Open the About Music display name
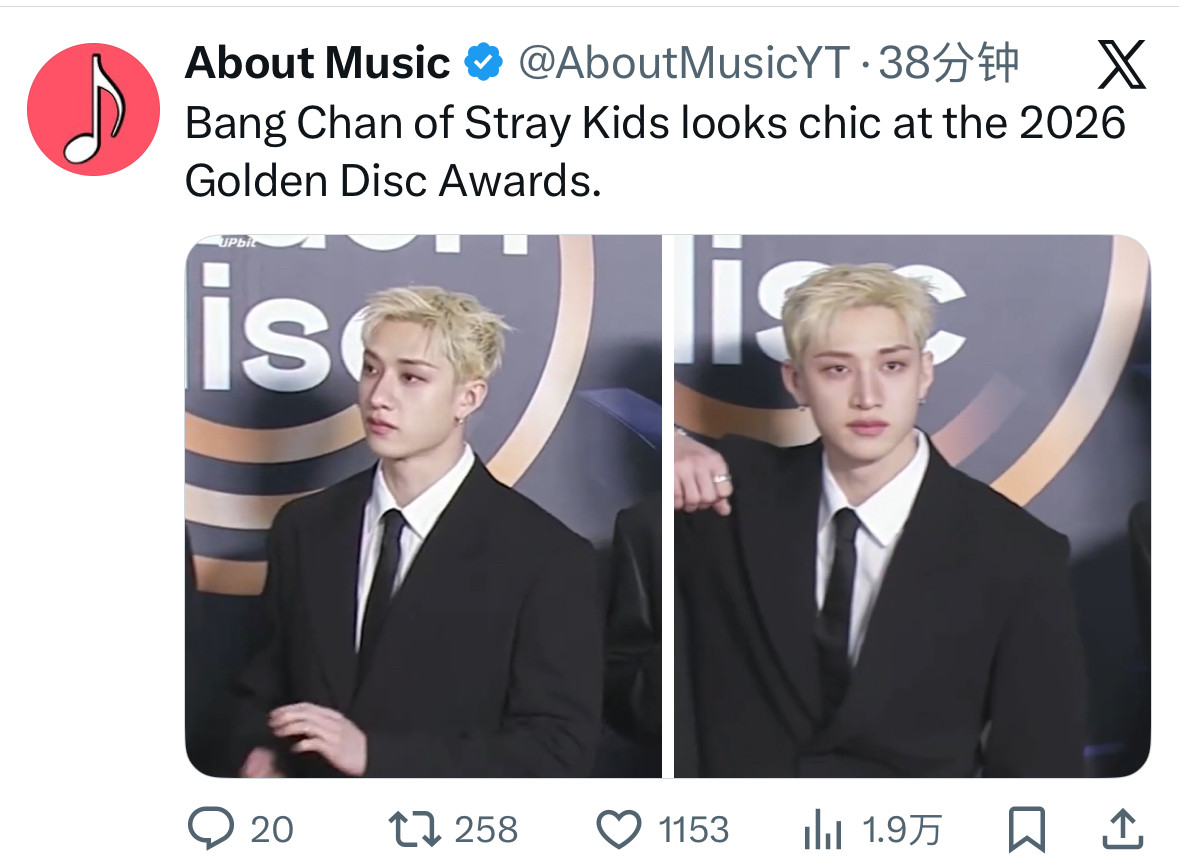The image size is (1179, 858). (x=317, y=62)
